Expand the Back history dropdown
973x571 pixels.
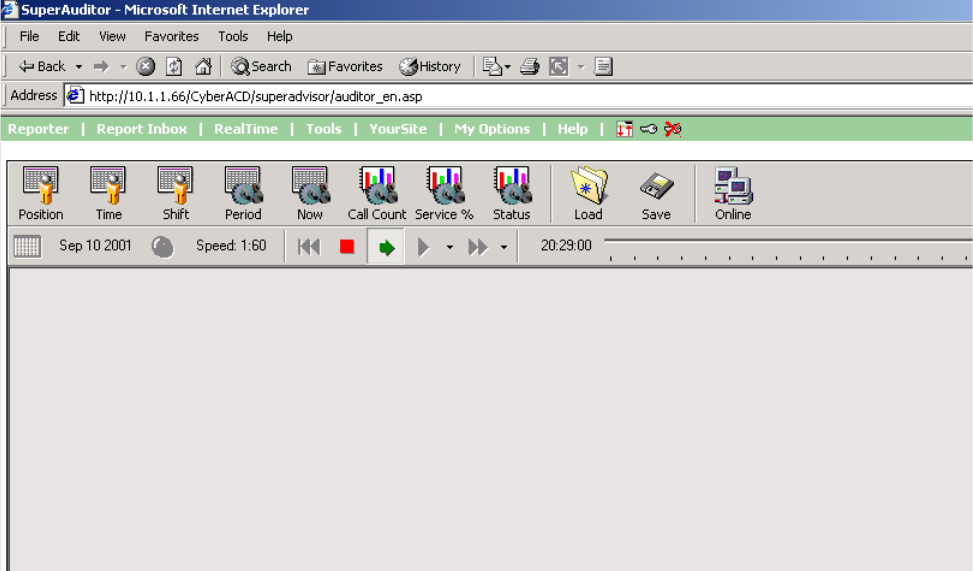tap(79, 66)
